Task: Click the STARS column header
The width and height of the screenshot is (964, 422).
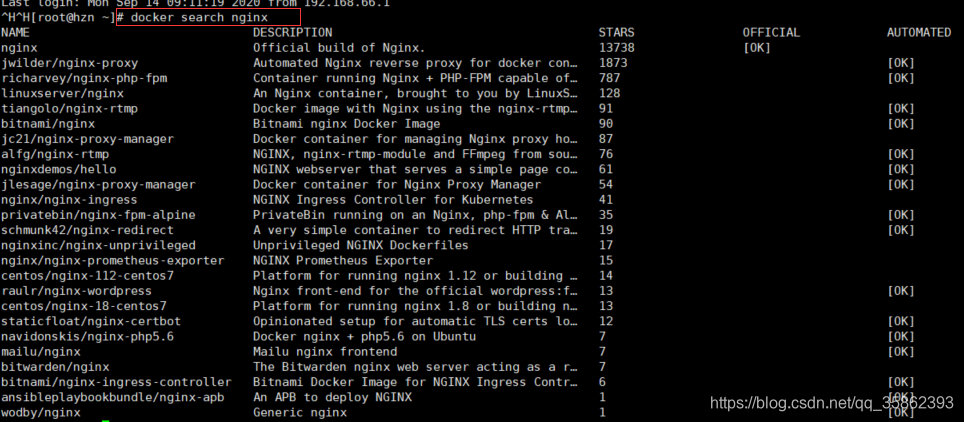Action: point(617,33)
